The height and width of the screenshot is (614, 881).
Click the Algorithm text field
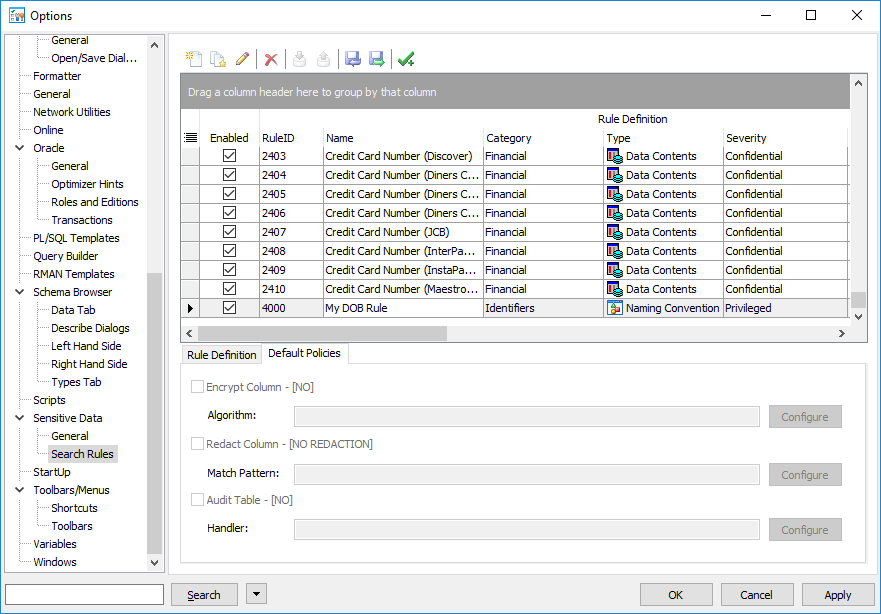click(x=527, y=417)
